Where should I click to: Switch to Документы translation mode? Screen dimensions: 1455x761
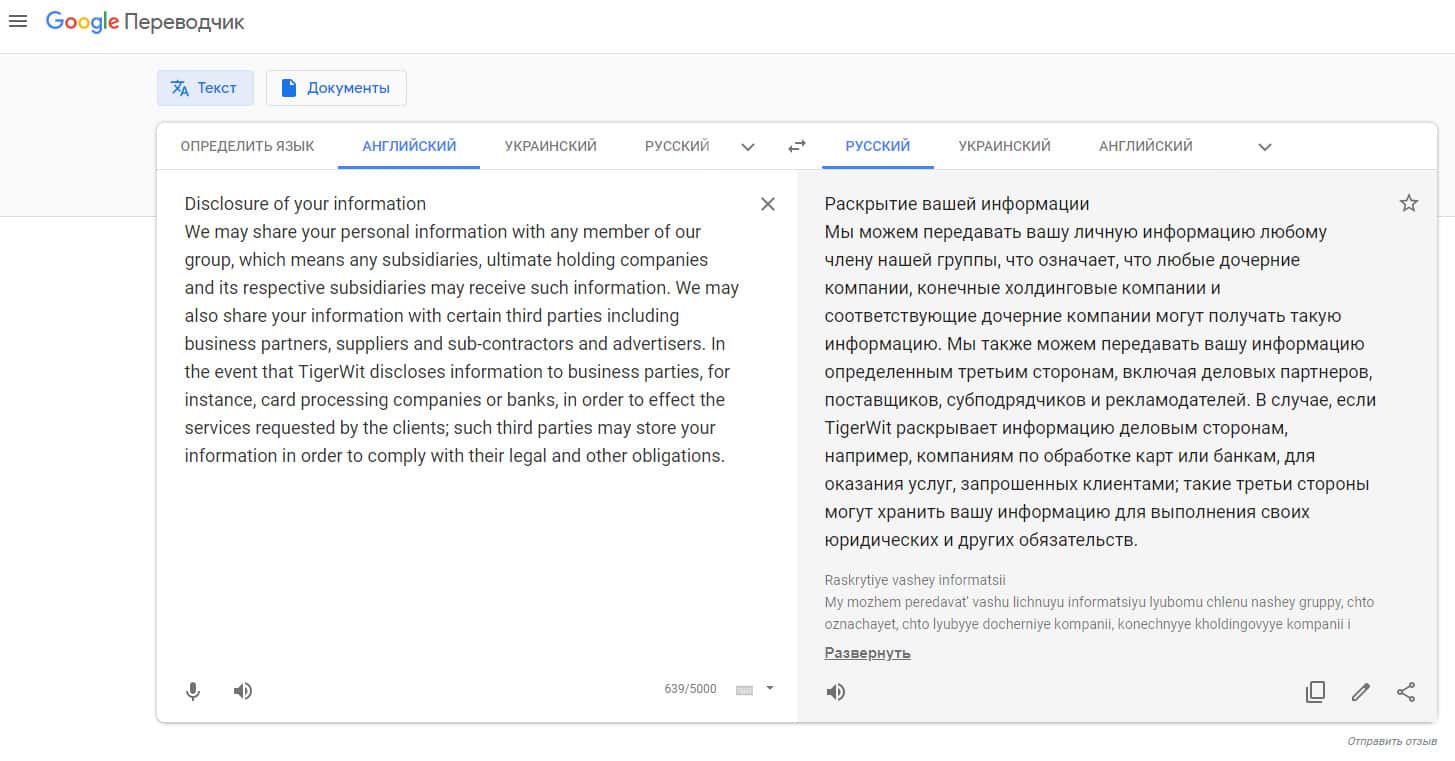(336, 88)
